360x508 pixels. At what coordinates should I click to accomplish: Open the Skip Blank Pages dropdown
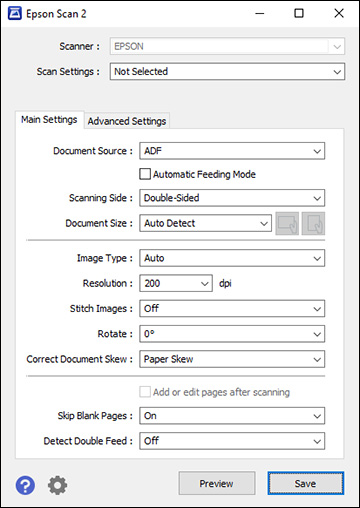232,416
